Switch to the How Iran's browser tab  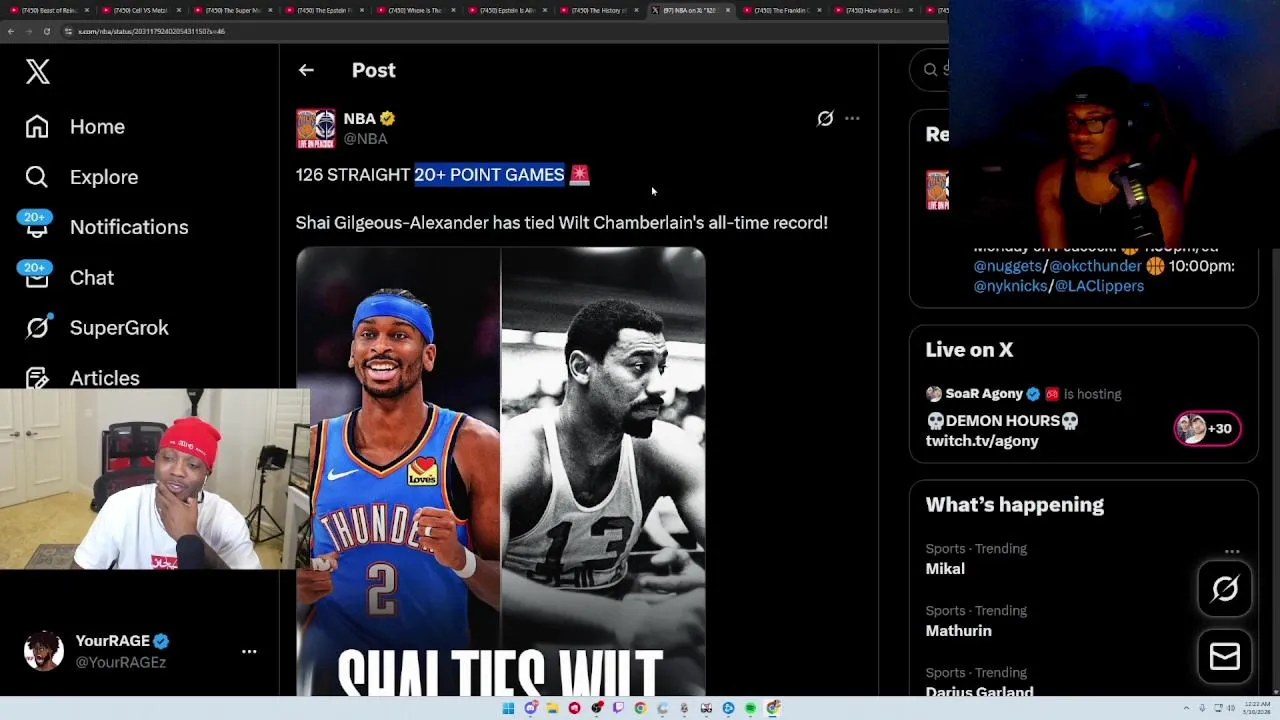pyautogui.click(x=872, y=10)
